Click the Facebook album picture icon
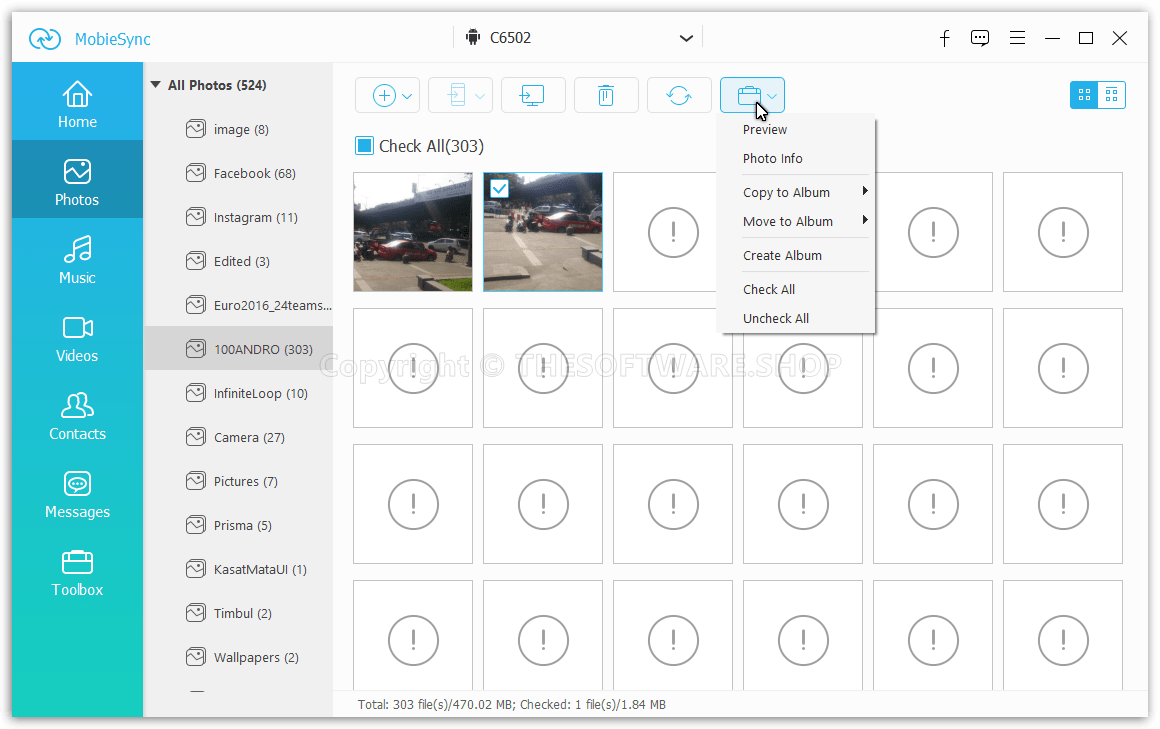The width and height of the screenshot is (1160, 729). [195, 173]
